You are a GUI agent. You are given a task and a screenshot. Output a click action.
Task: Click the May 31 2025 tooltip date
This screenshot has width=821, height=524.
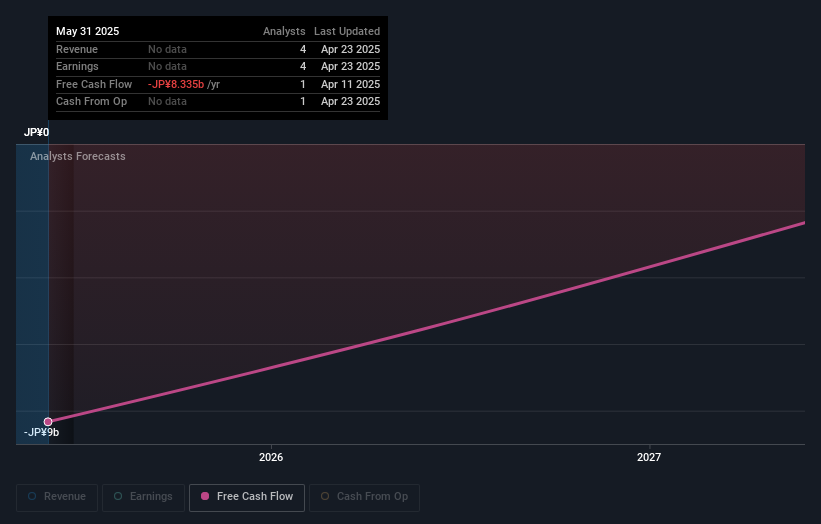click(87, 31)
